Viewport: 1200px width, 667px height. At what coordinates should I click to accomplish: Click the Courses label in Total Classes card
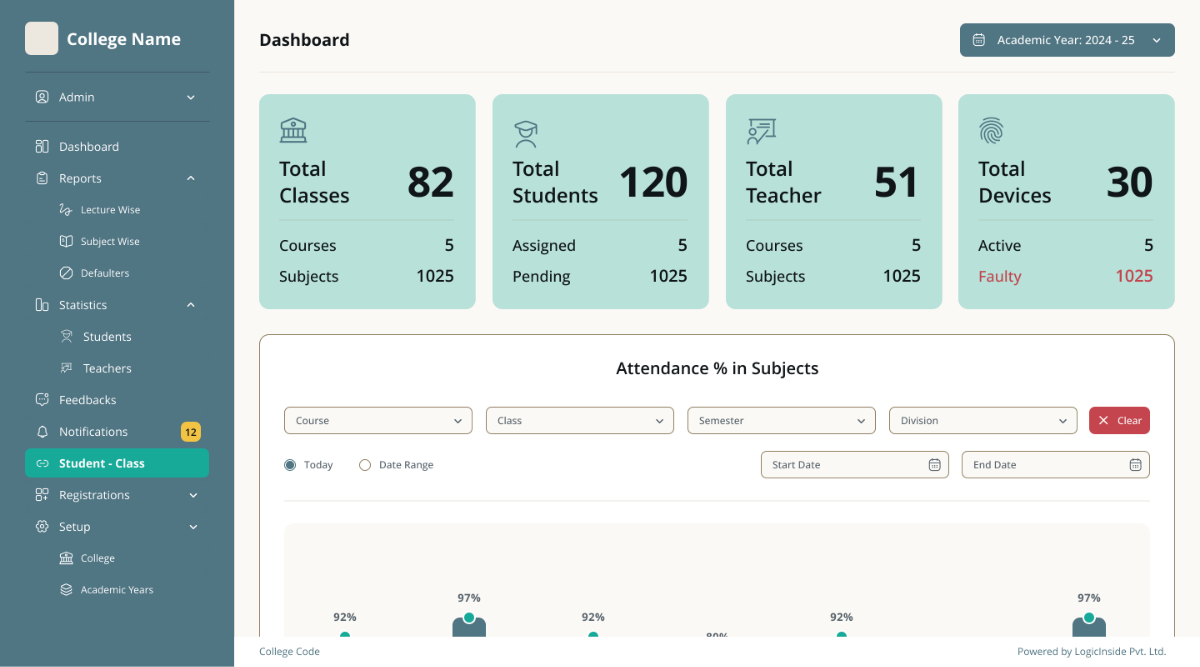[308, 246]
